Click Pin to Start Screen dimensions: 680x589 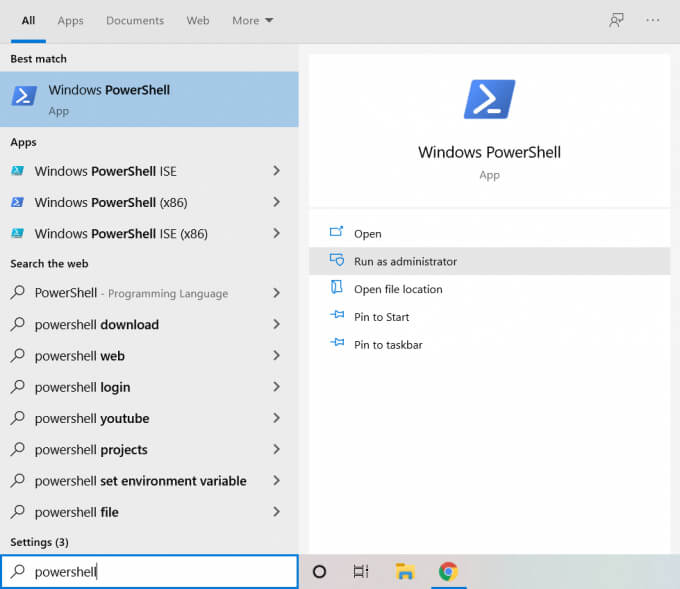[x=490, y=317]
